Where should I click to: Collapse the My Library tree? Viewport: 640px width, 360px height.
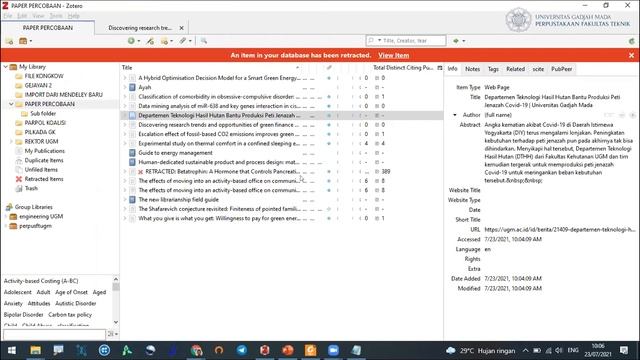6,67
